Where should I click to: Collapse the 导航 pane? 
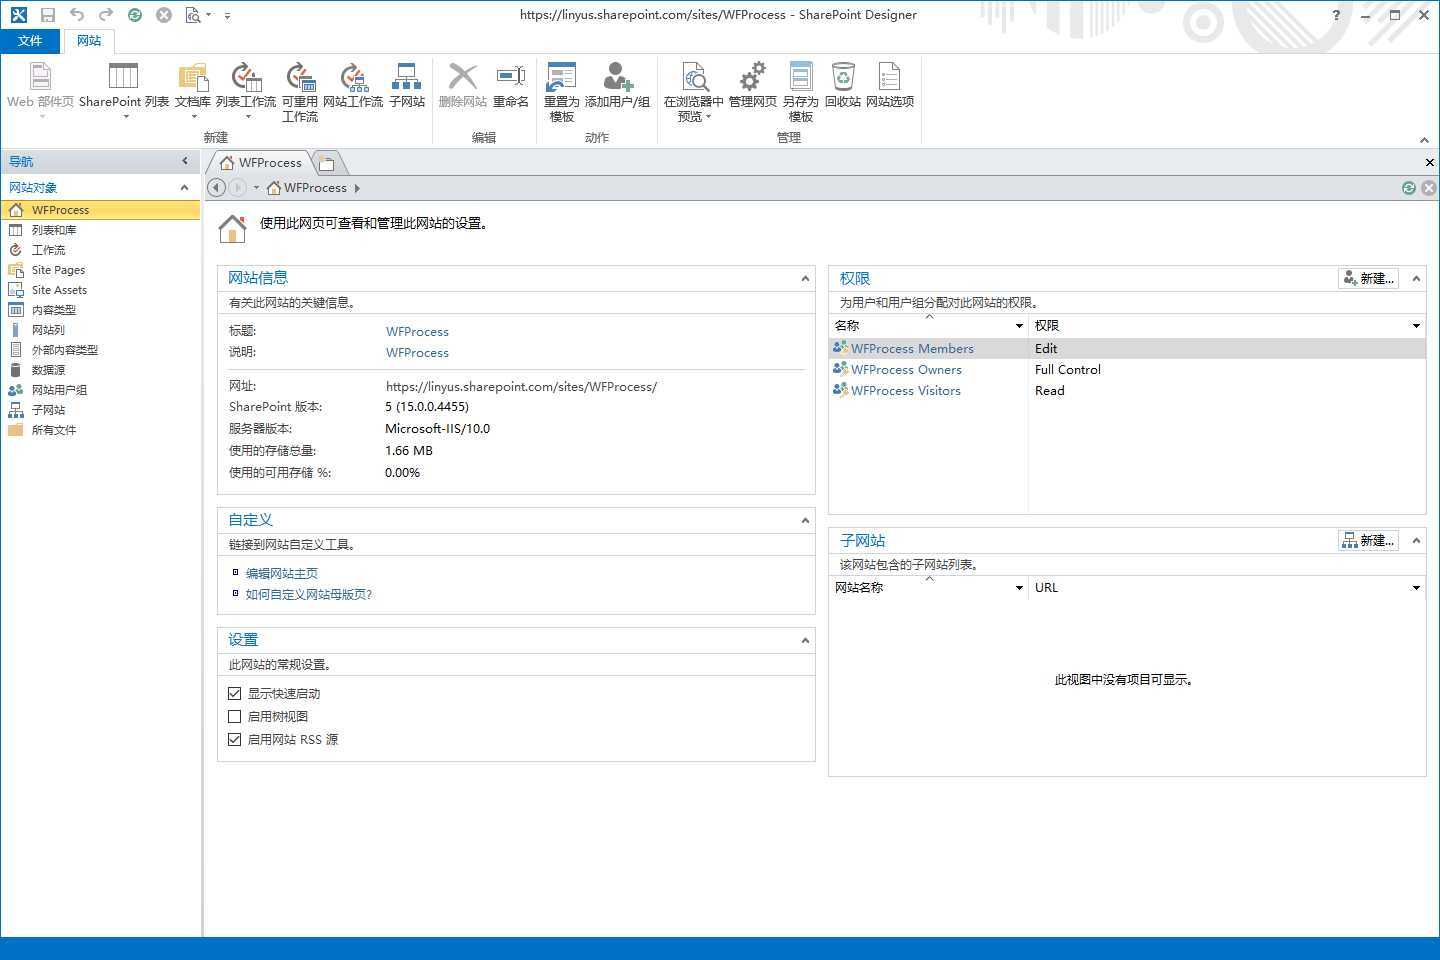(x=185, y=161)
